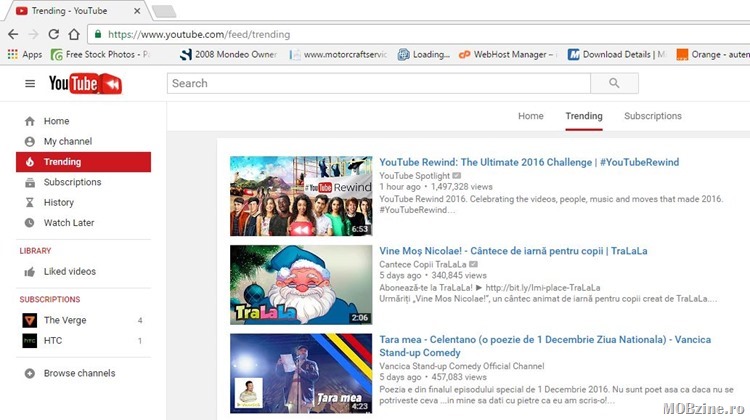Click the green secure padlock icon
This screenshot has height=420, width=750.
click(x=98, y=34)
